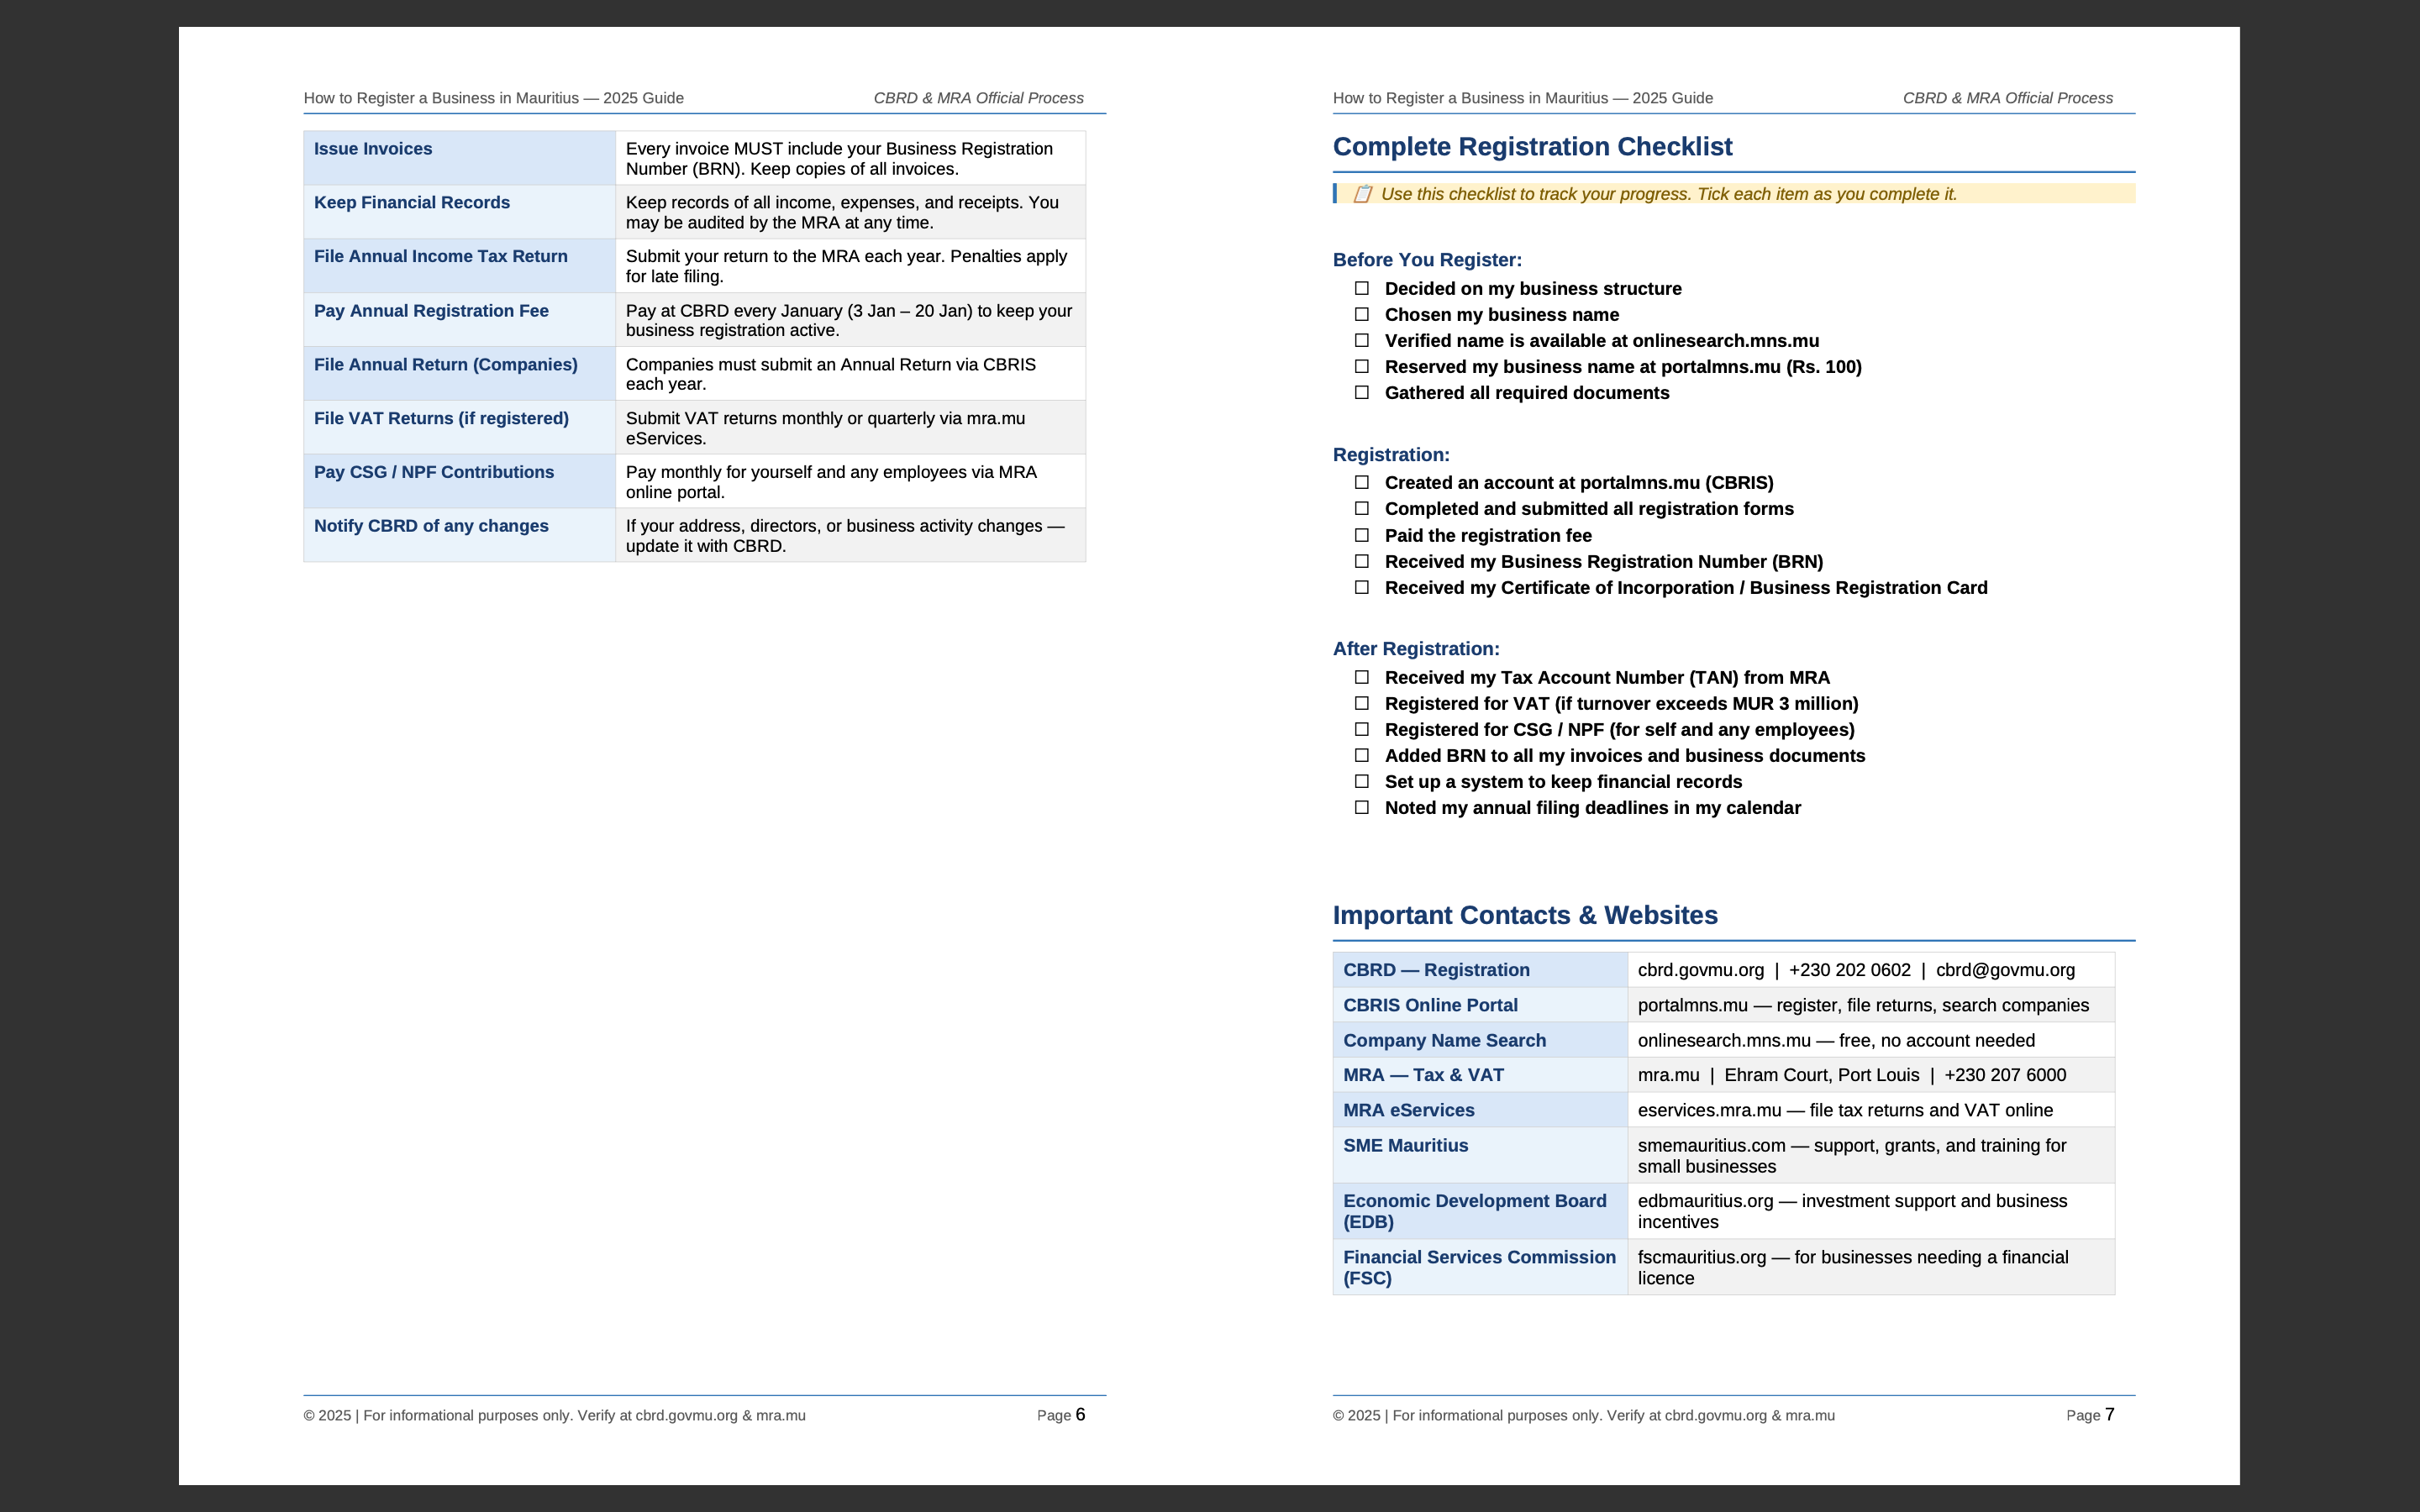
Task: Tick 'Received my Tax Account Number (TAN)' box
Action: [x=1361, y=678]
